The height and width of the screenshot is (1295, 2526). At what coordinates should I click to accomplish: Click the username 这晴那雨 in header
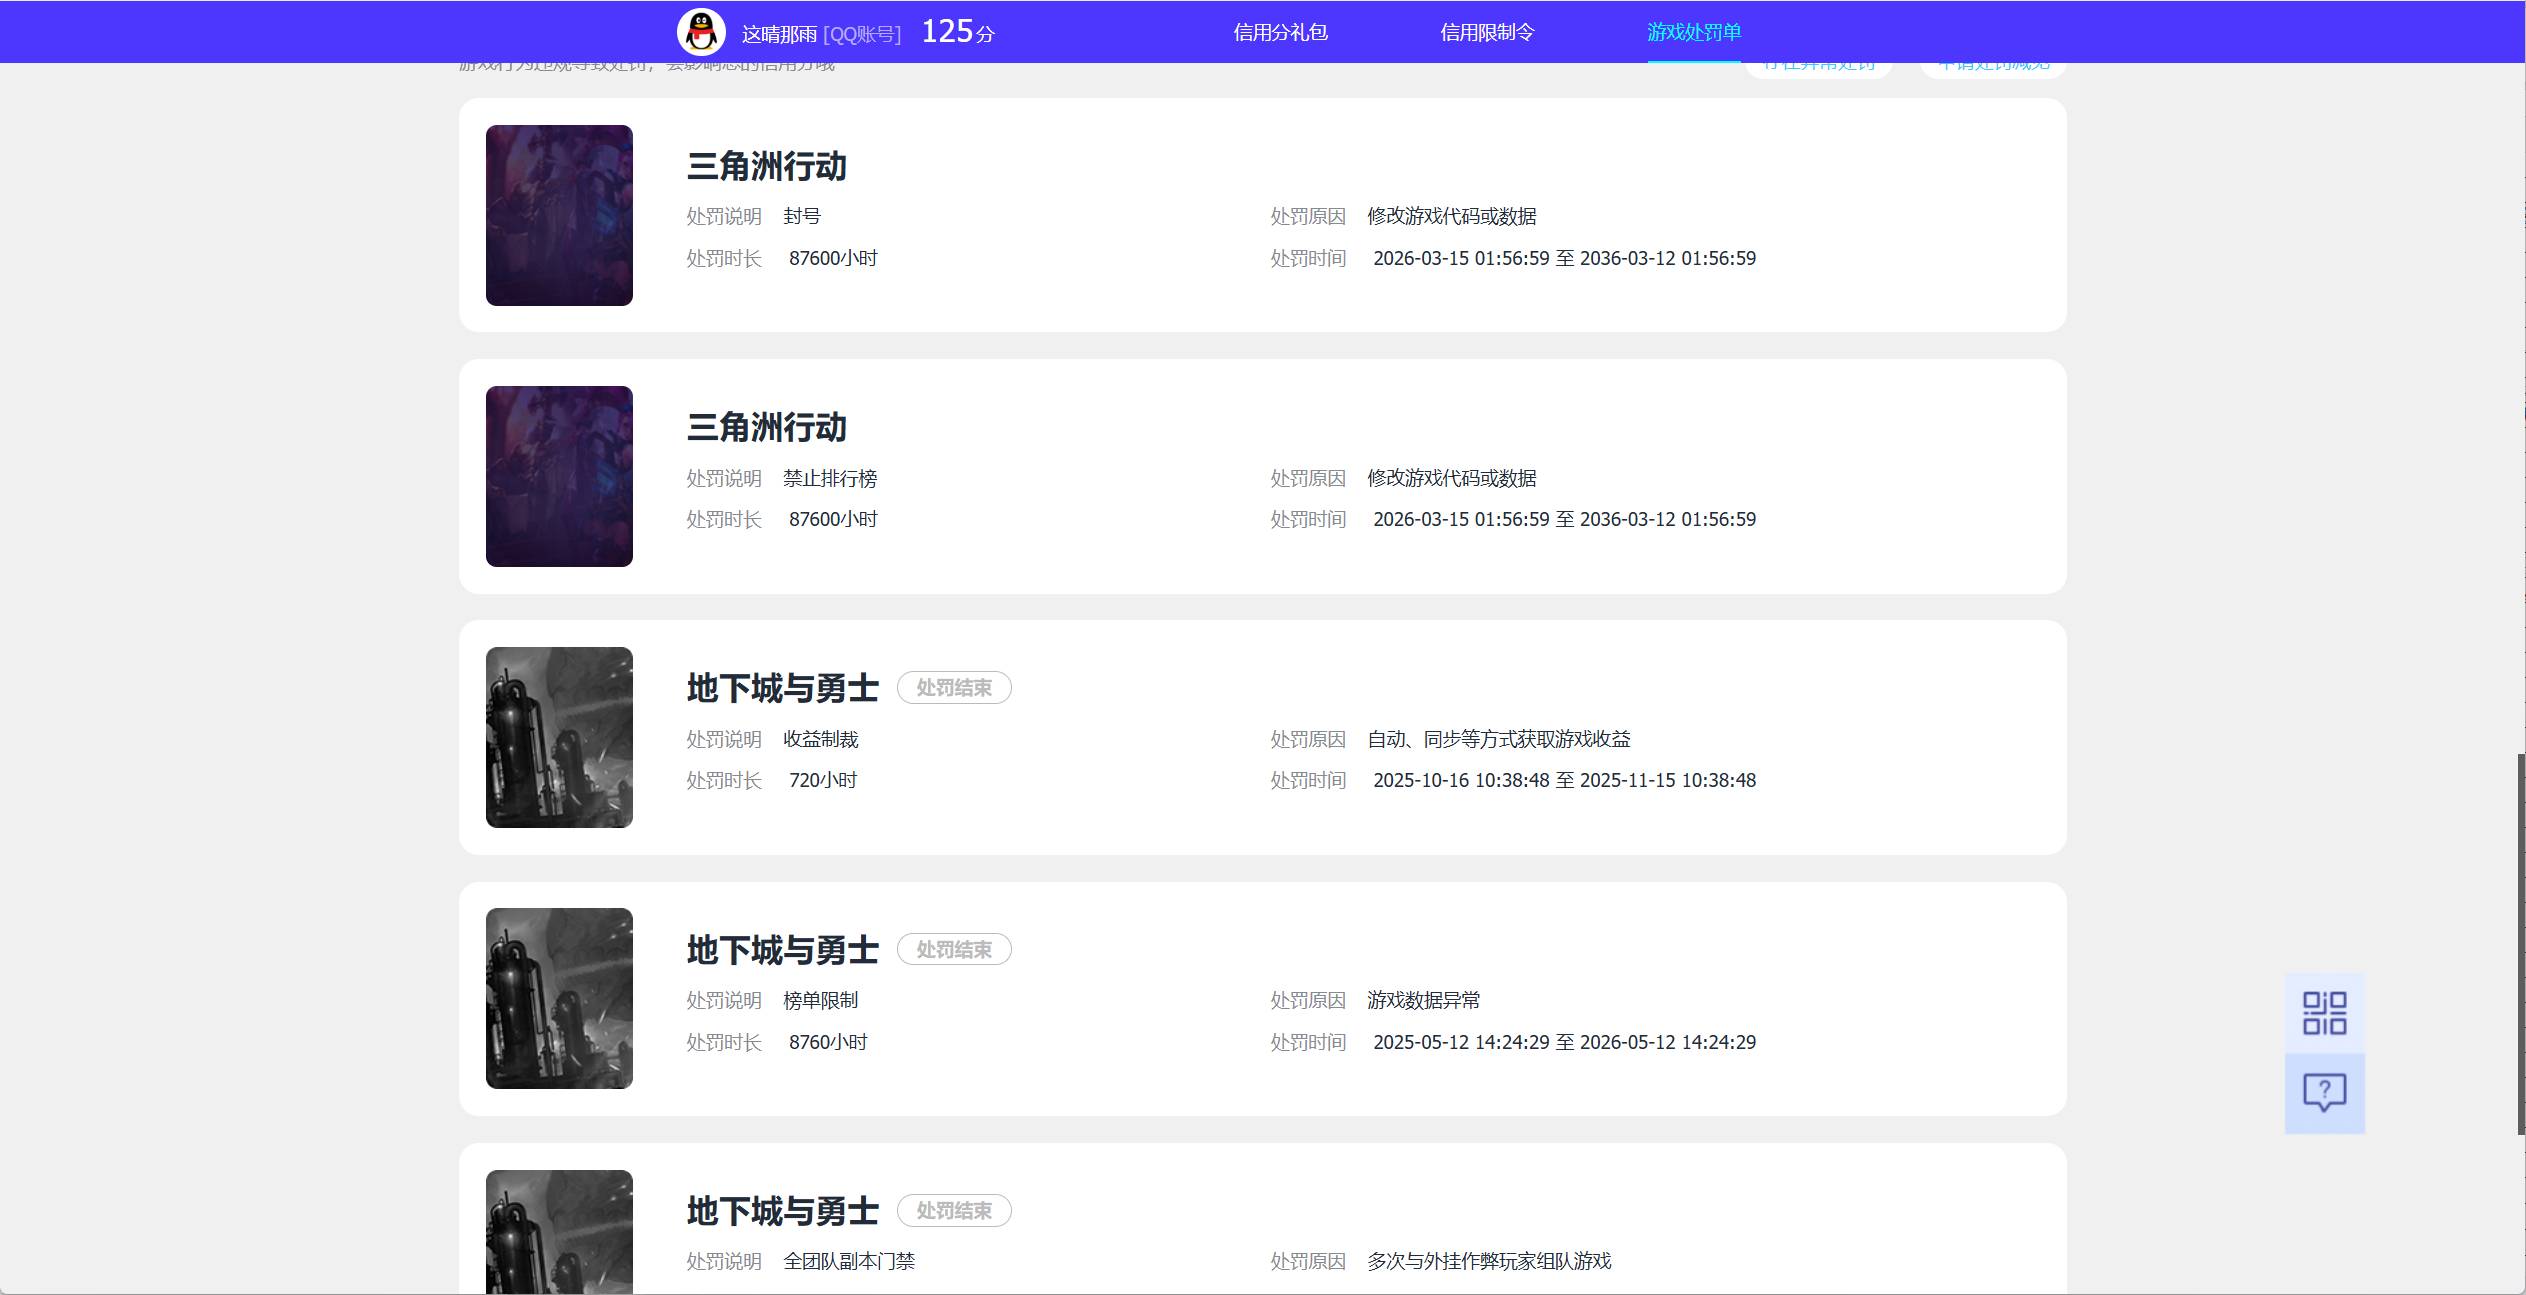pos(779,34)
